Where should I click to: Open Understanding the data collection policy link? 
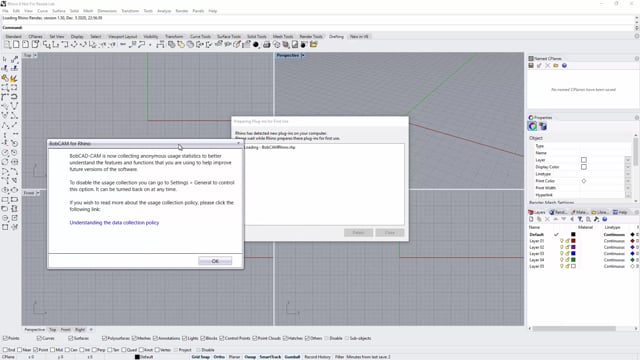[x=114, y=222]
